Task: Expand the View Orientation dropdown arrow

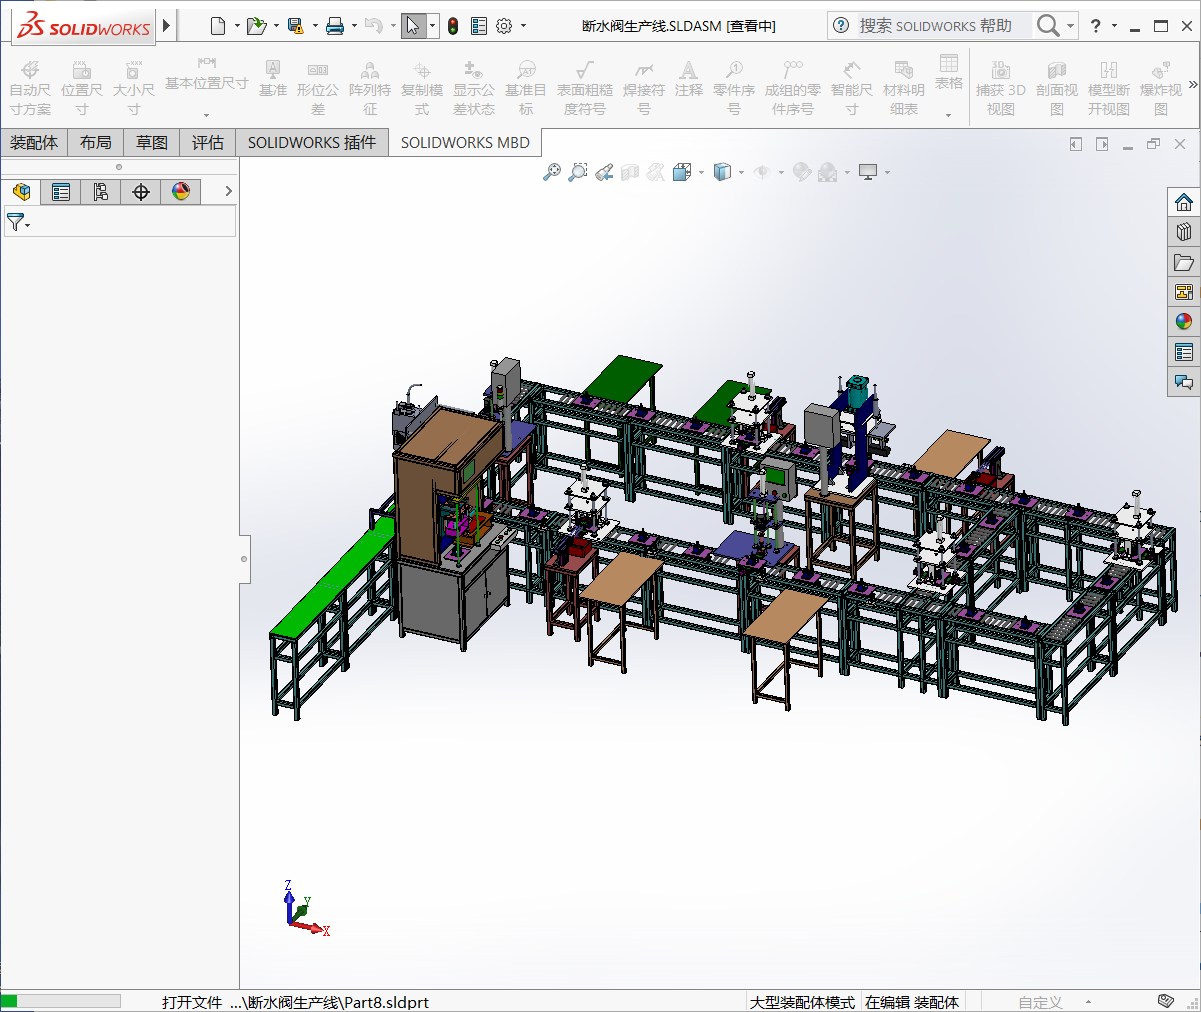Action: point(701,172)
